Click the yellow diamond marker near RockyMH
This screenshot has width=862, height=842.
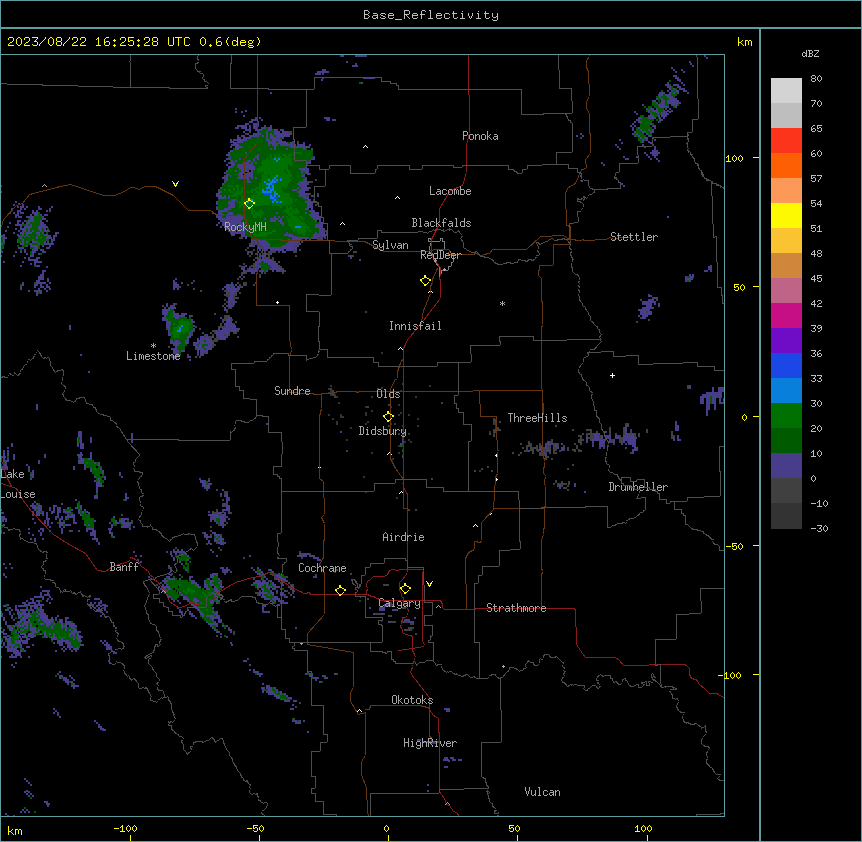point(249,204)
